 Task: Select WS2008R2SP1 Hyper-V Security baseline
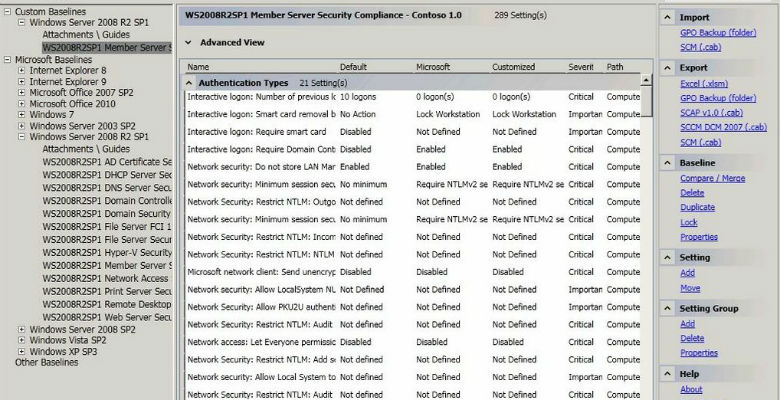click(107, 252)
